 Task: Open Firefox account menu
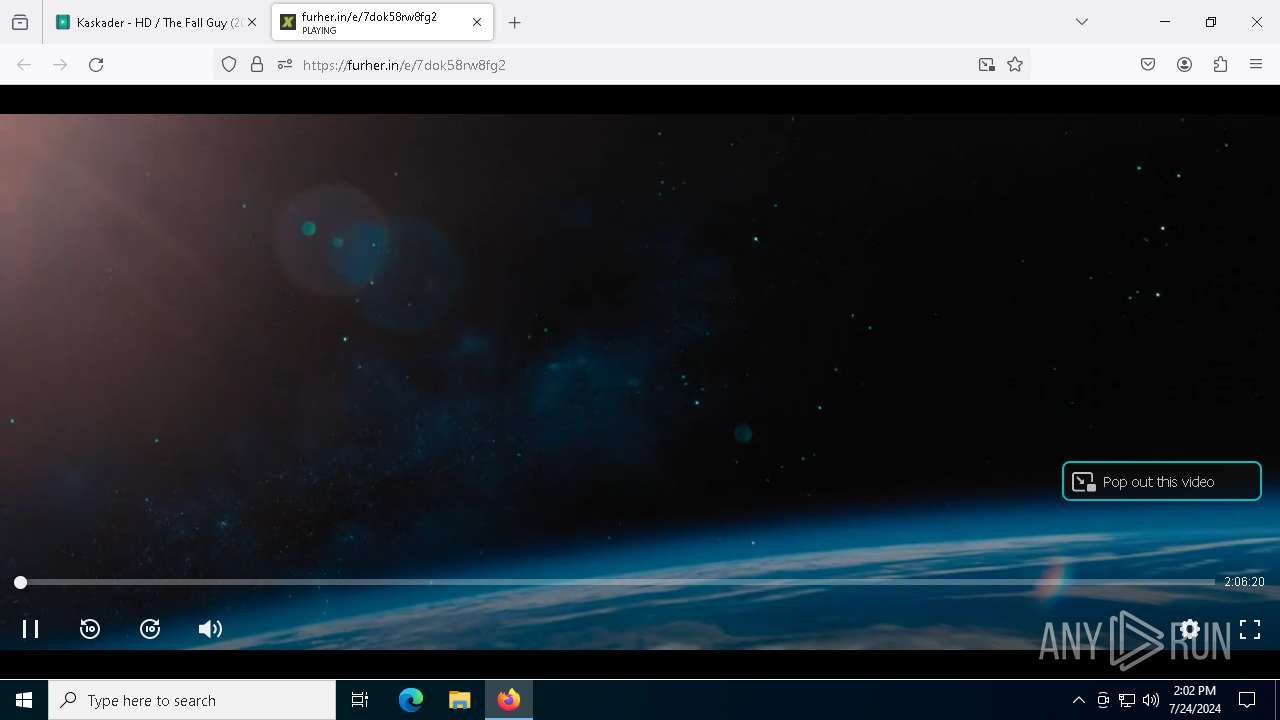tap(1184, 65)
